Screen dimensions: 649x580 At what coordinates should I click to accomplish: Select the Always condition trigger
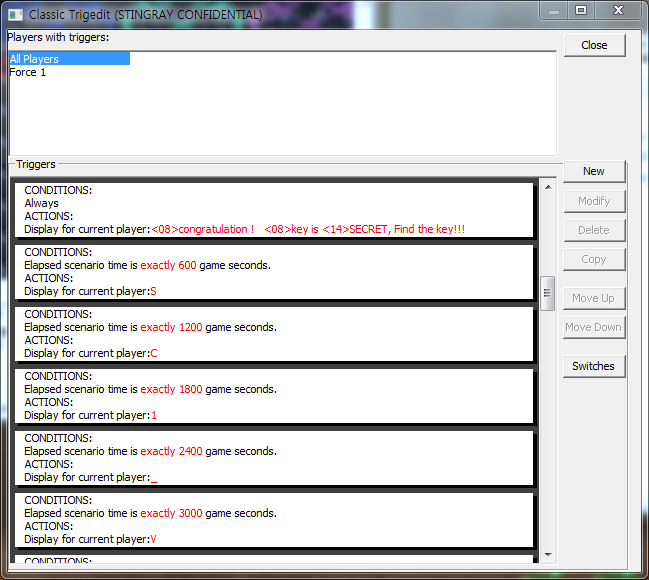tap(274, 210)
